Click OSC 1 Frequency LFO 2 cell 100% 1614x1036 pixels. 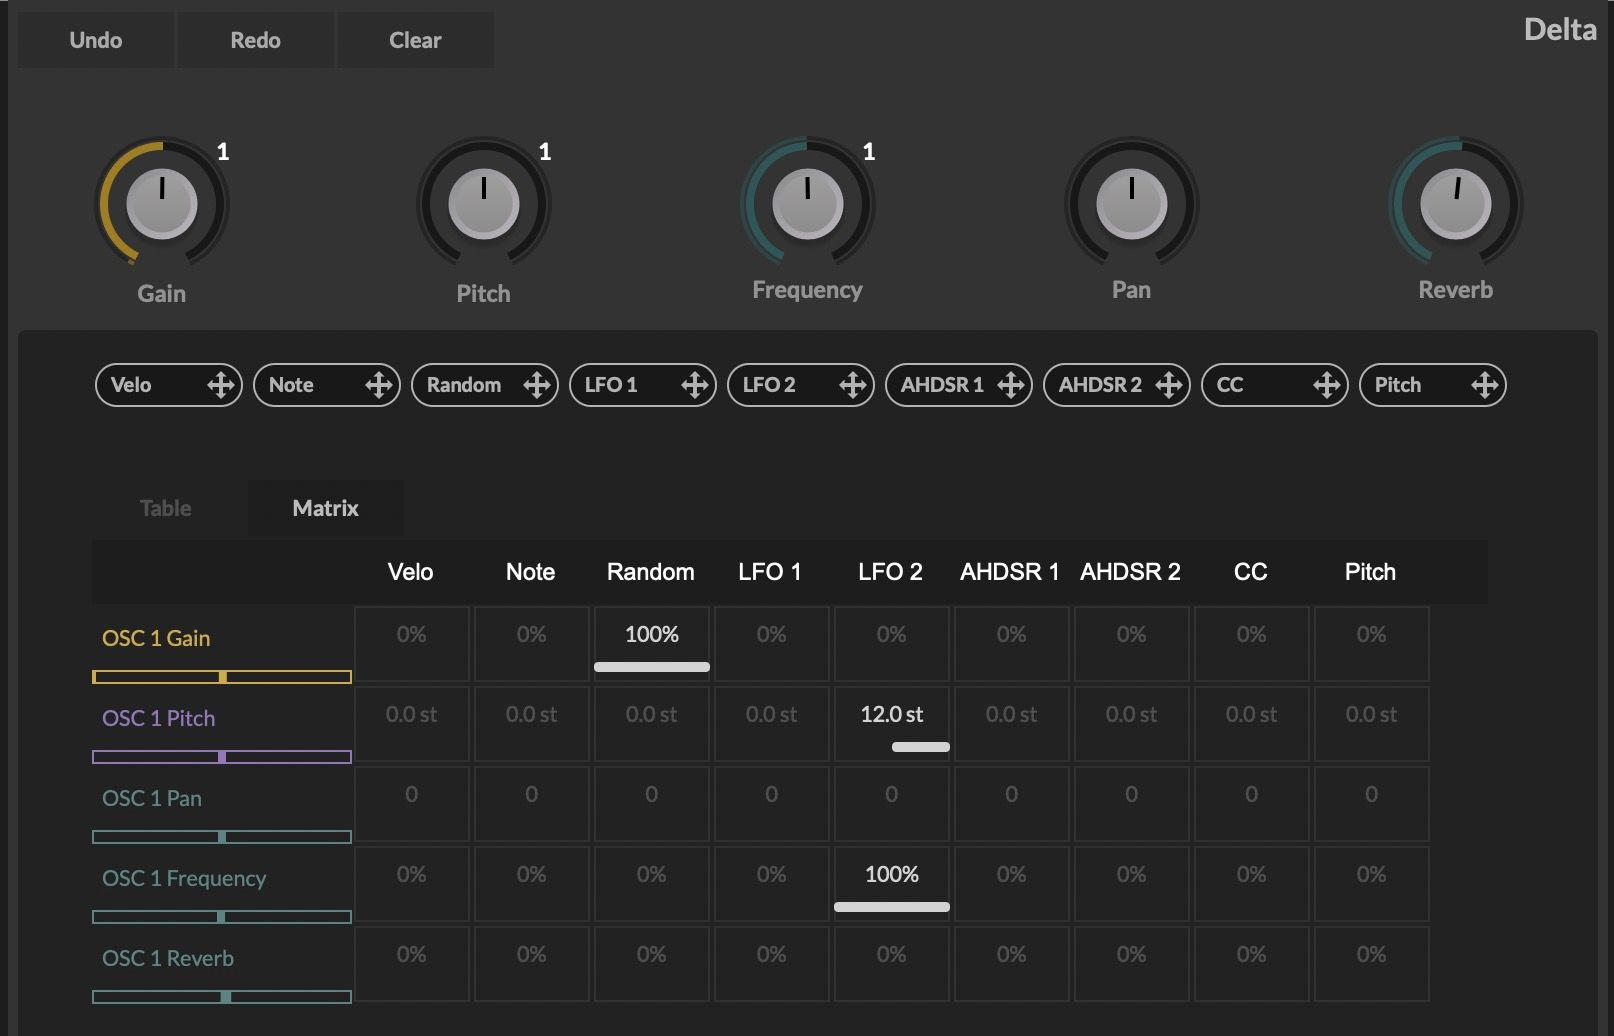click(x=892, y=884)
